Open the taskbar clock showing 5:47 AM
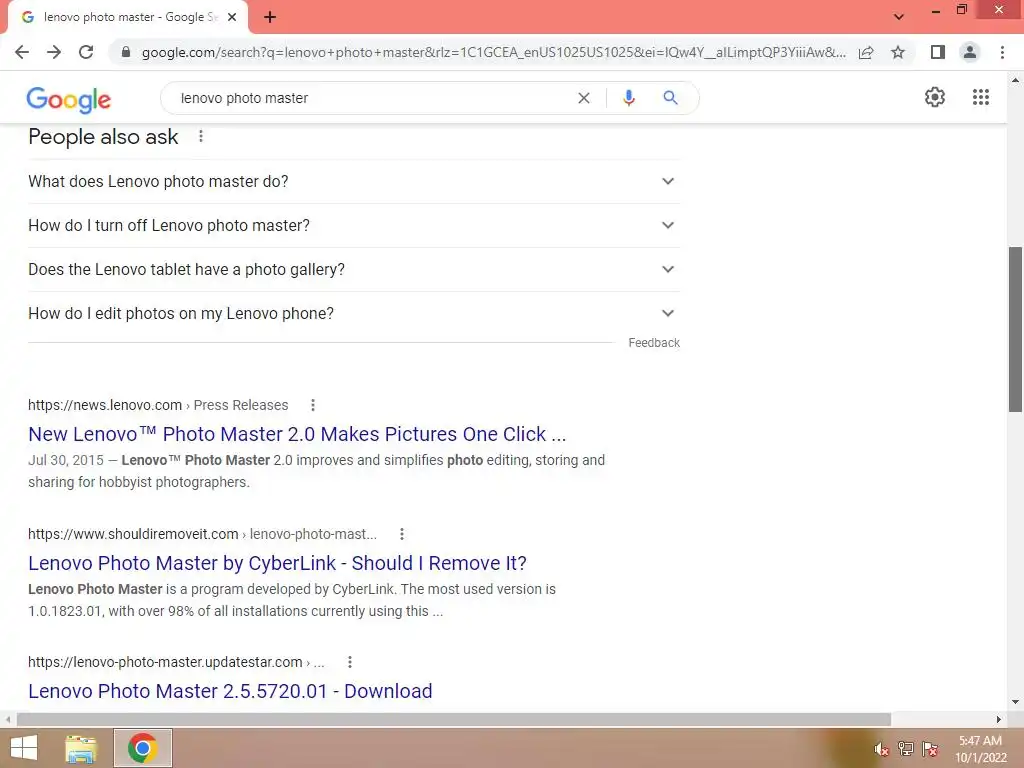Viewport: 1024px width, 768px height. [x=980, y=749]
